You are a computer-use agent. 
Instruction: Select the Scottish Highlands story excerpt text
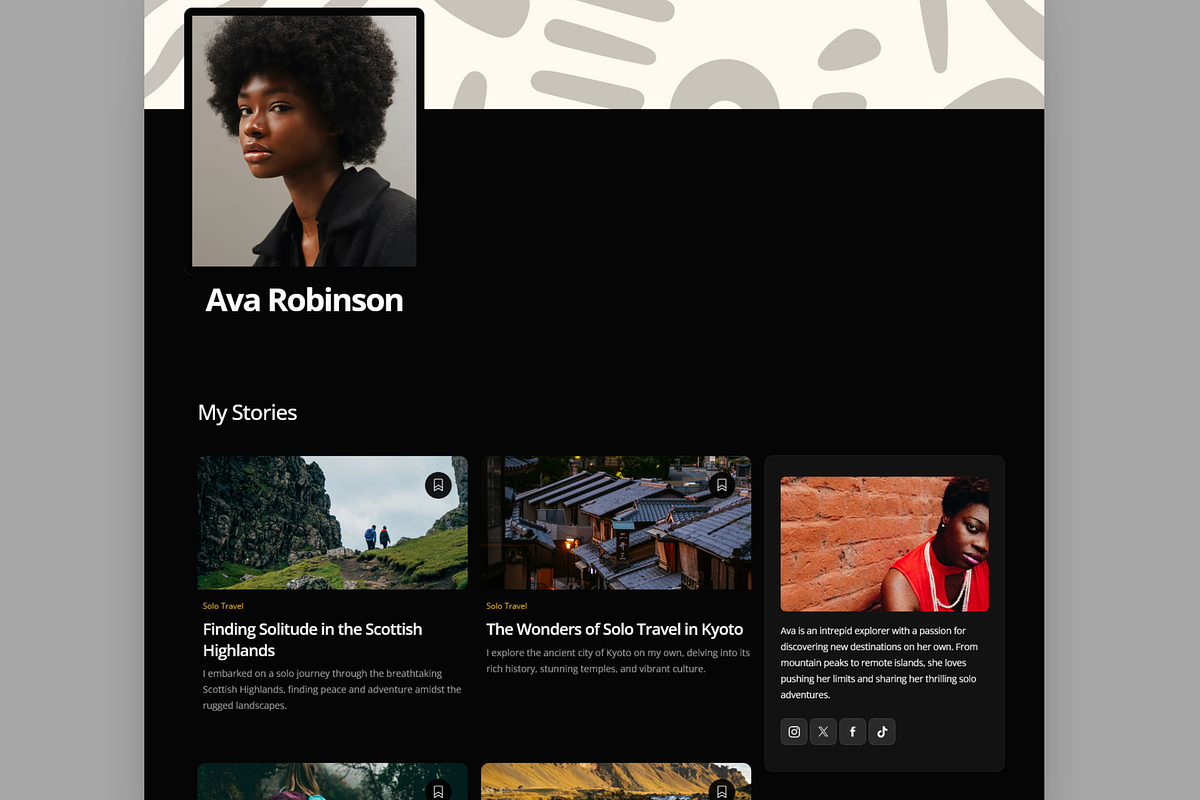click(x=332, y=689)
